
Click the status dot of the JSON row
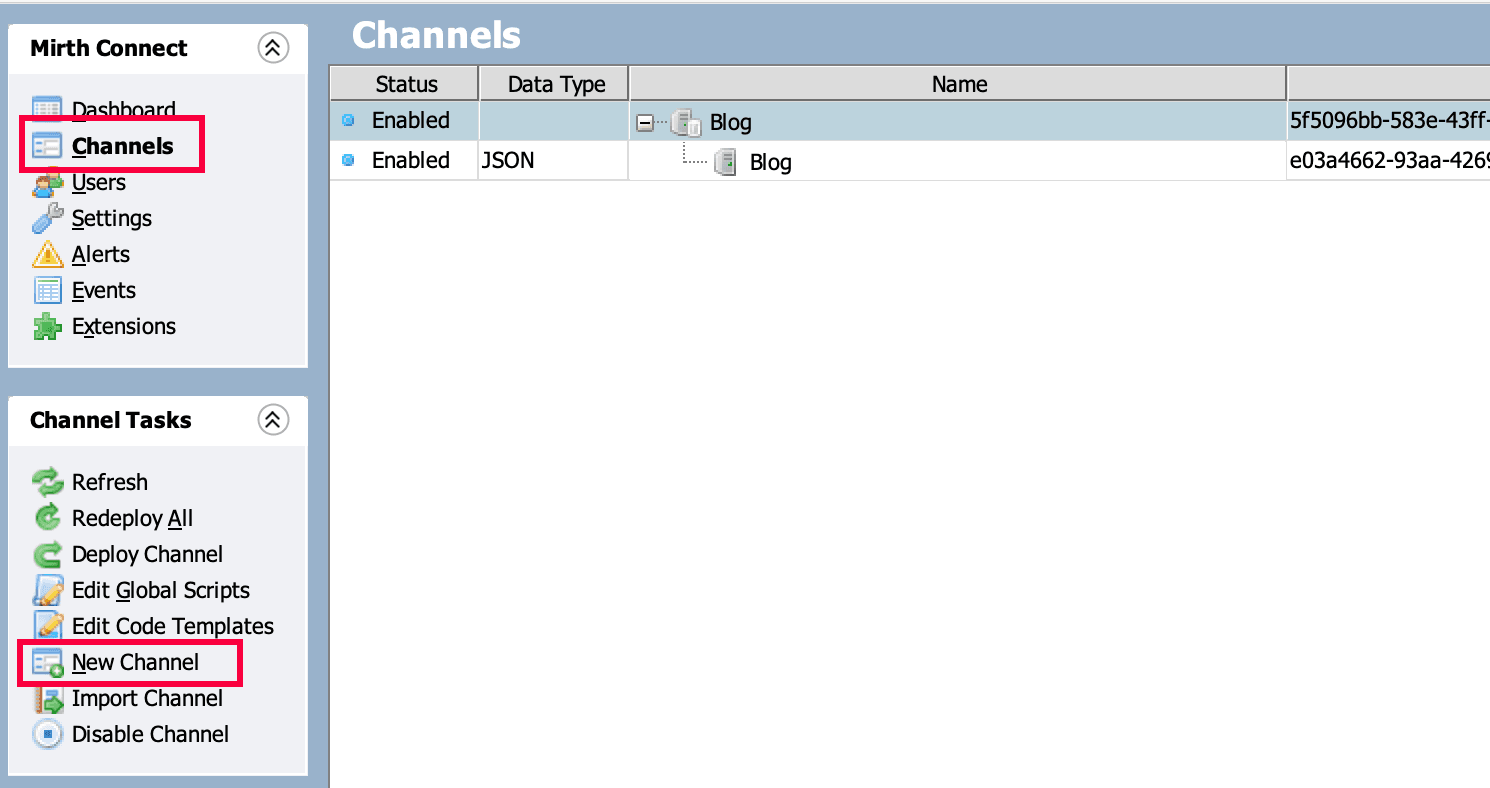tap(348, 160)
